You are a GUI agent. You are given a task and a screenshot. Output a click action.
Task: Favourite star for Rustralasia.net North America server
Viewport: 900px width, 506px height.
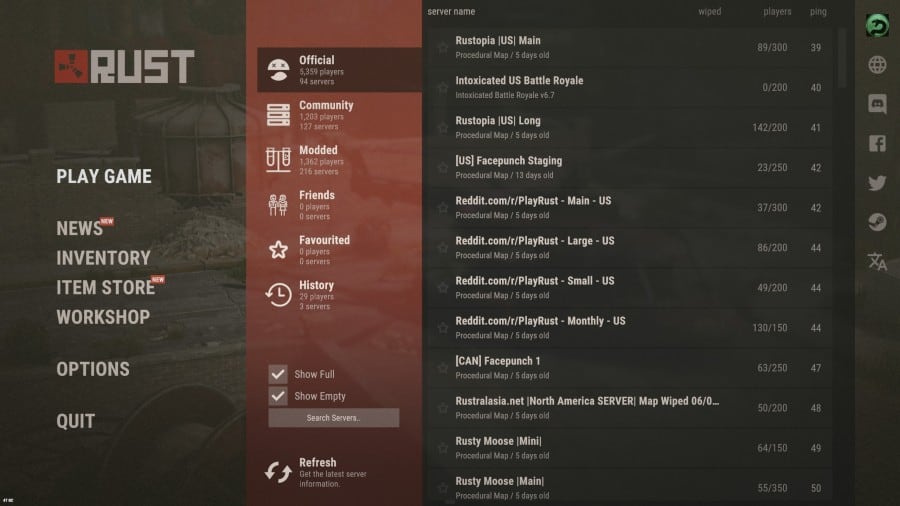tap(443, 408)
